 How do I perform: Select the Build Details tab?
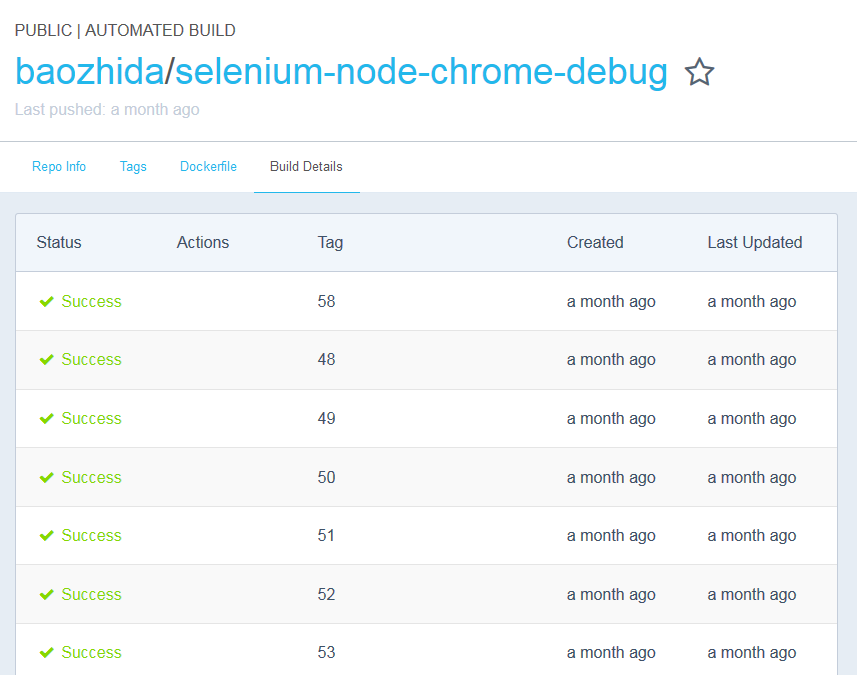[306, 166]
